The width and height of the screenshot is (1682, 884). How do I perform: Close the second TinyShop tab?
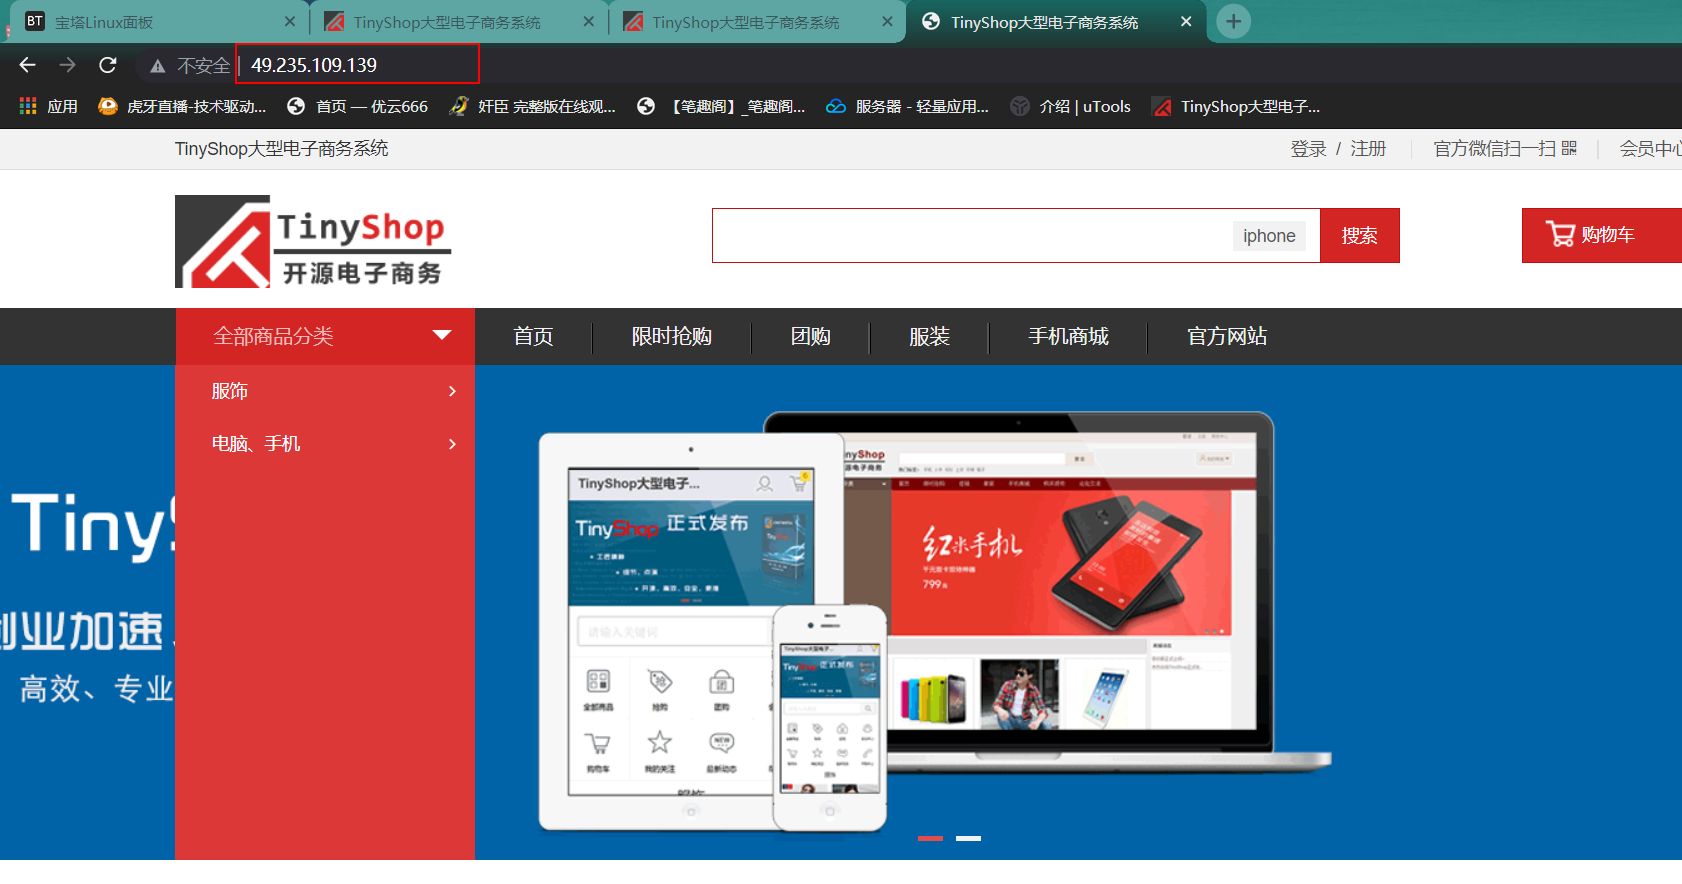pyautogui.click(x=887, y=21)
